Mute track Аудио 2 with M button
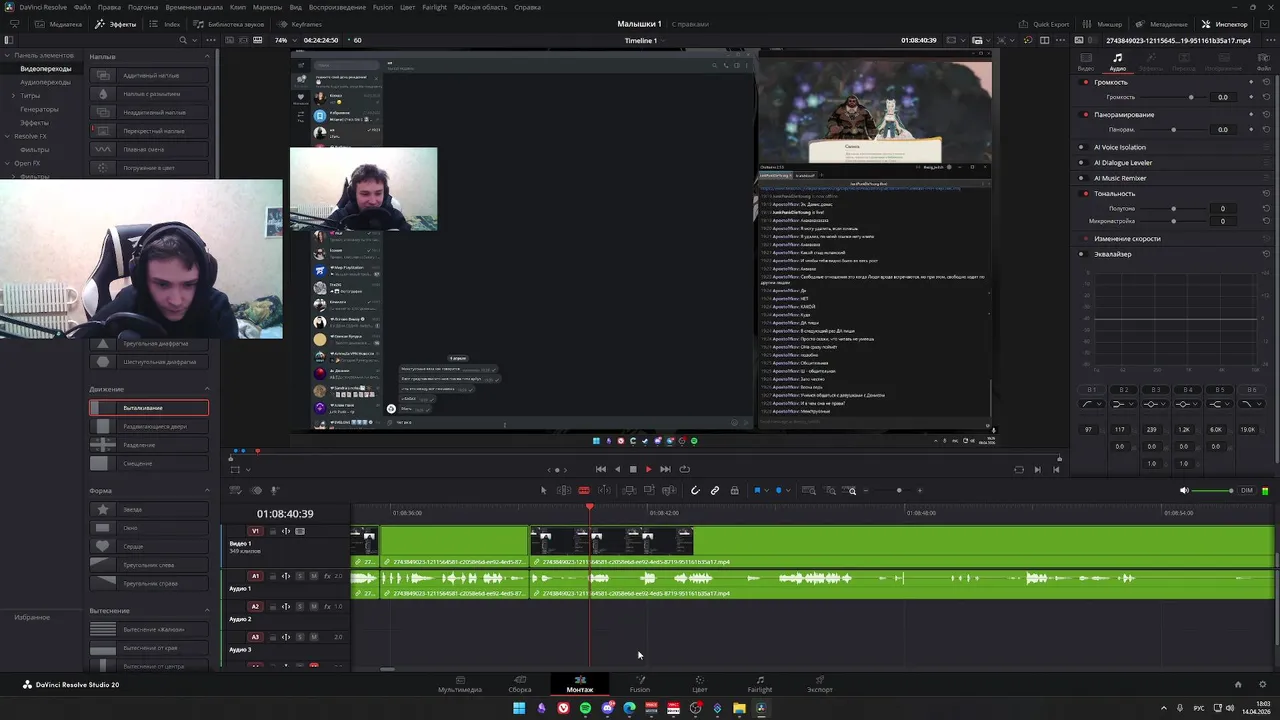This screenshot has width=1280, height=720. (313, 607)
